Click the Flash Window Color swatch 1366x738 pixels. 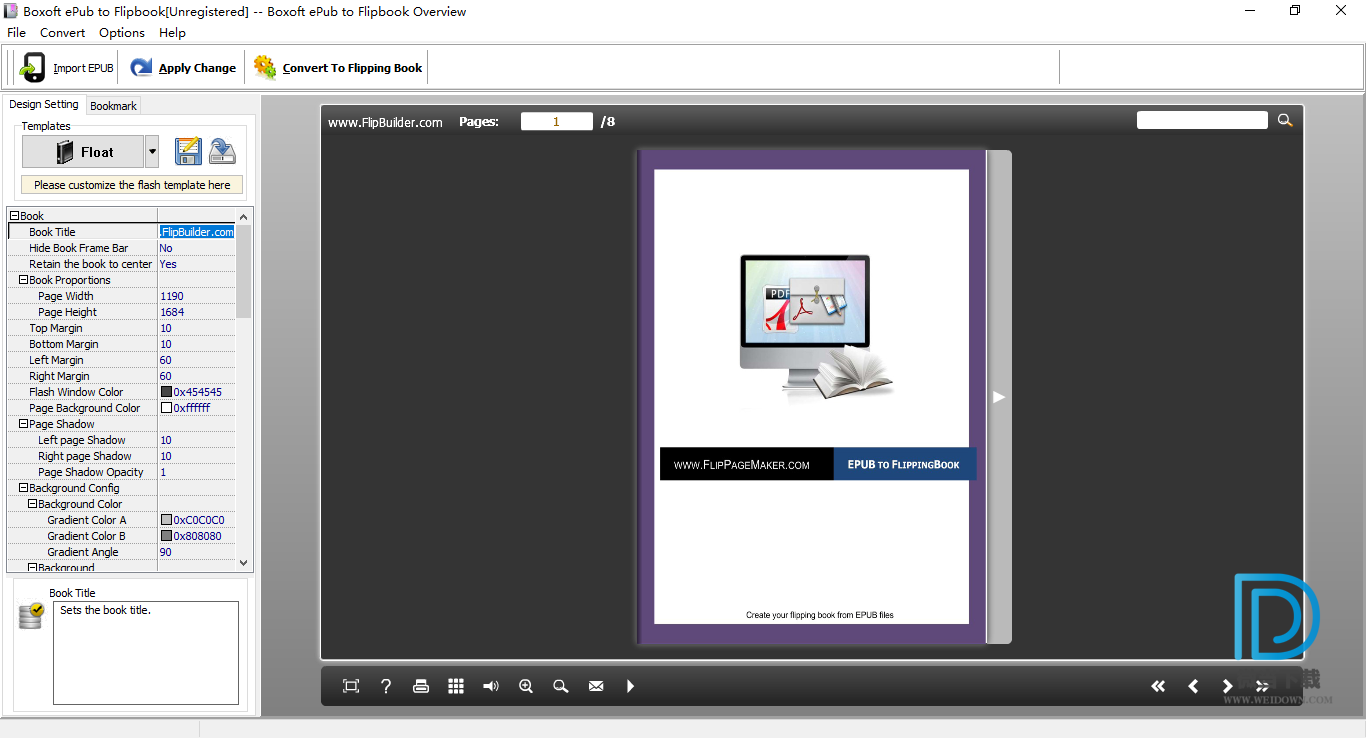point(166,392)
